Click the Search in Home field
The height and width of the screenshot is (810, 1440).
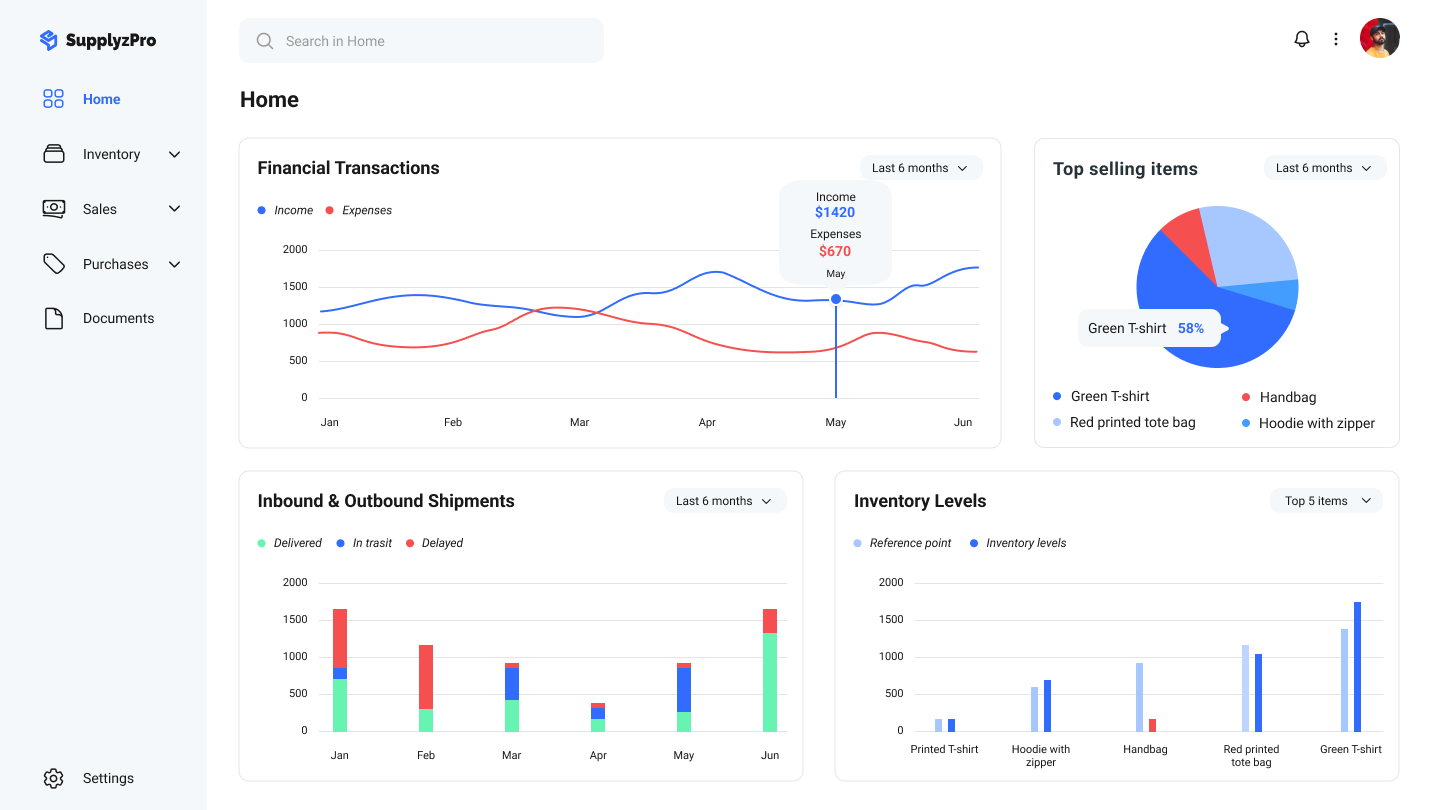pos(421,41)
